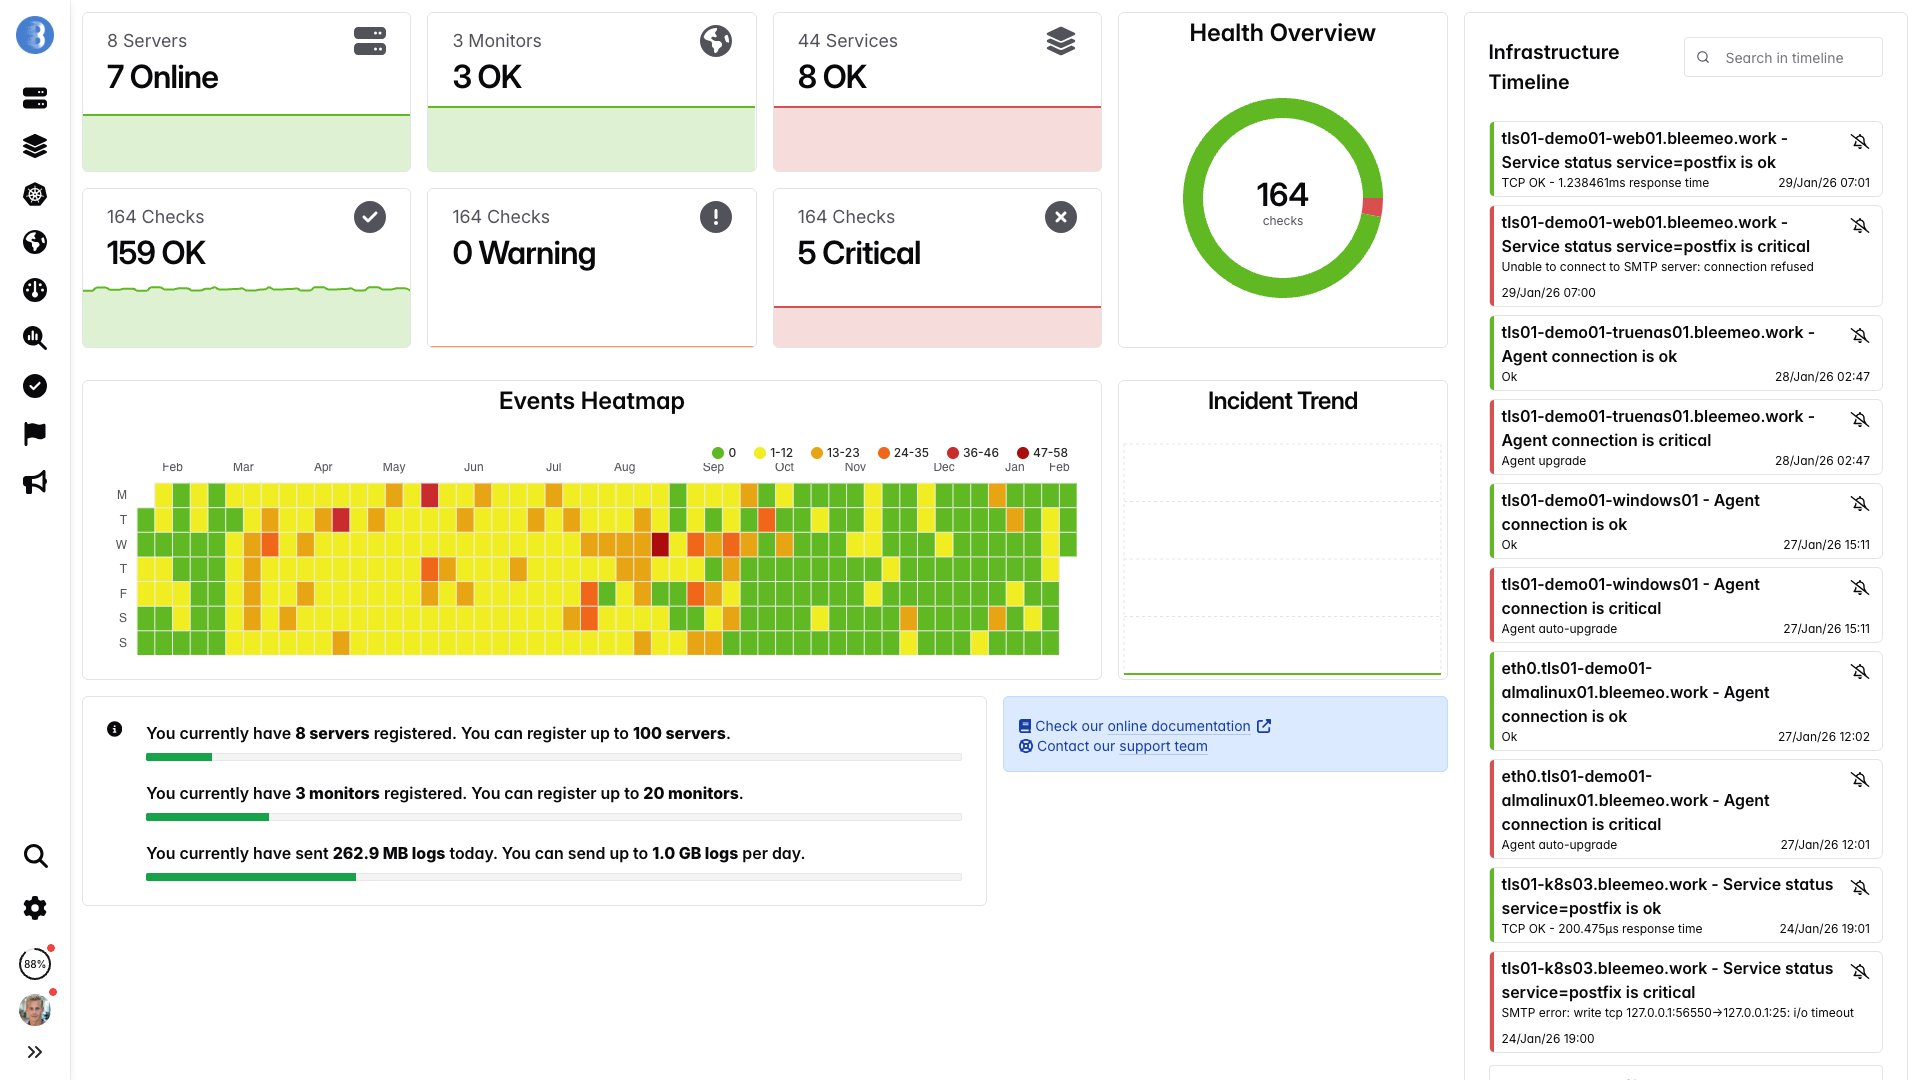Select the Services layers icon on the stats card
Image resolution: width=1920 pixels, height=1080 pixels.
[x=1060, y=41]
